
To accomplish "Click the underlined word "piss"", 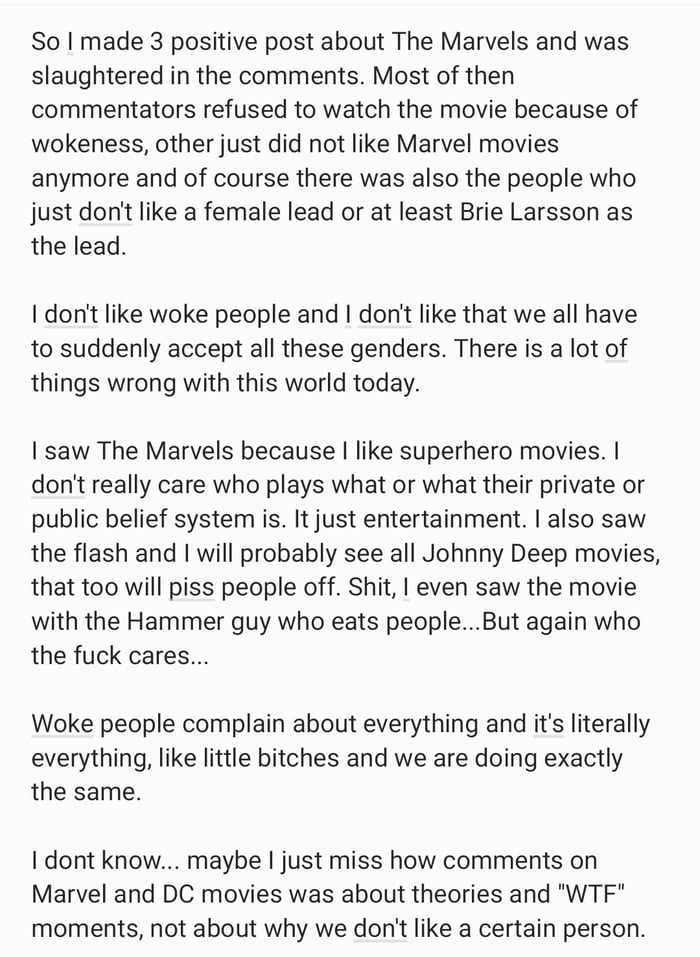I will click(192, 588).
